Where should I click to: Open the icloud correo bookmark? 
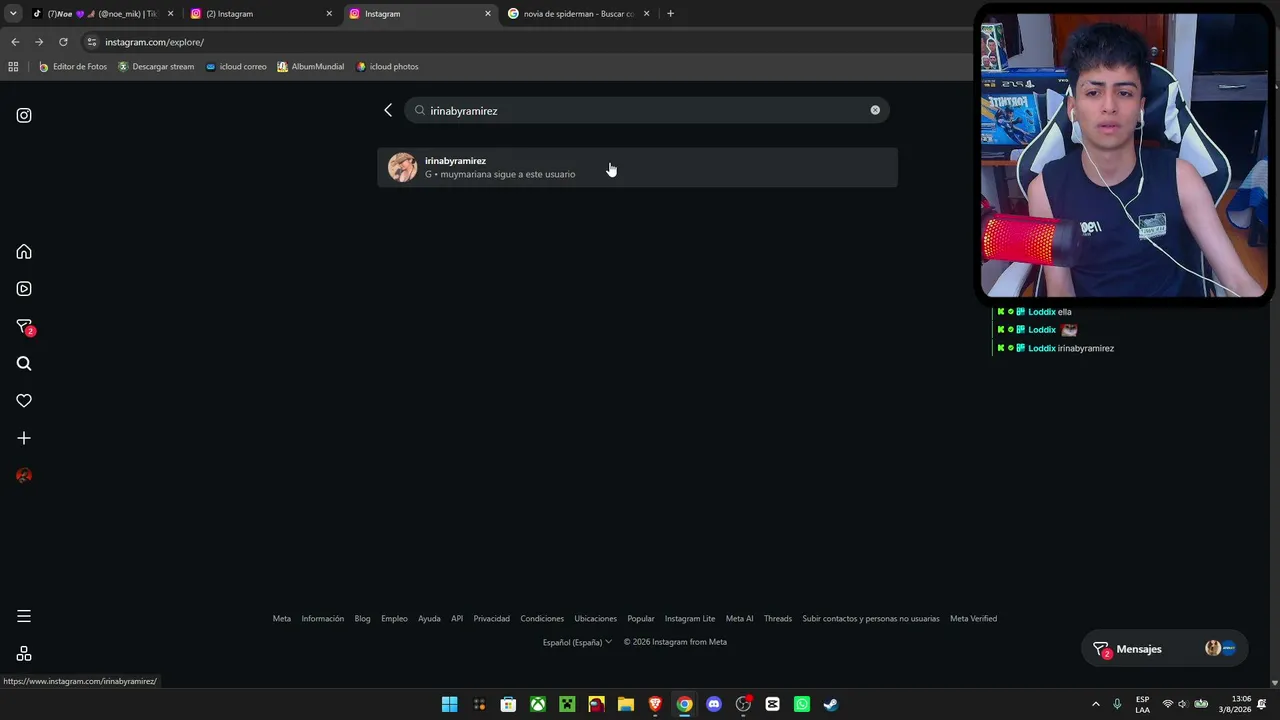[x=236, y=67]
